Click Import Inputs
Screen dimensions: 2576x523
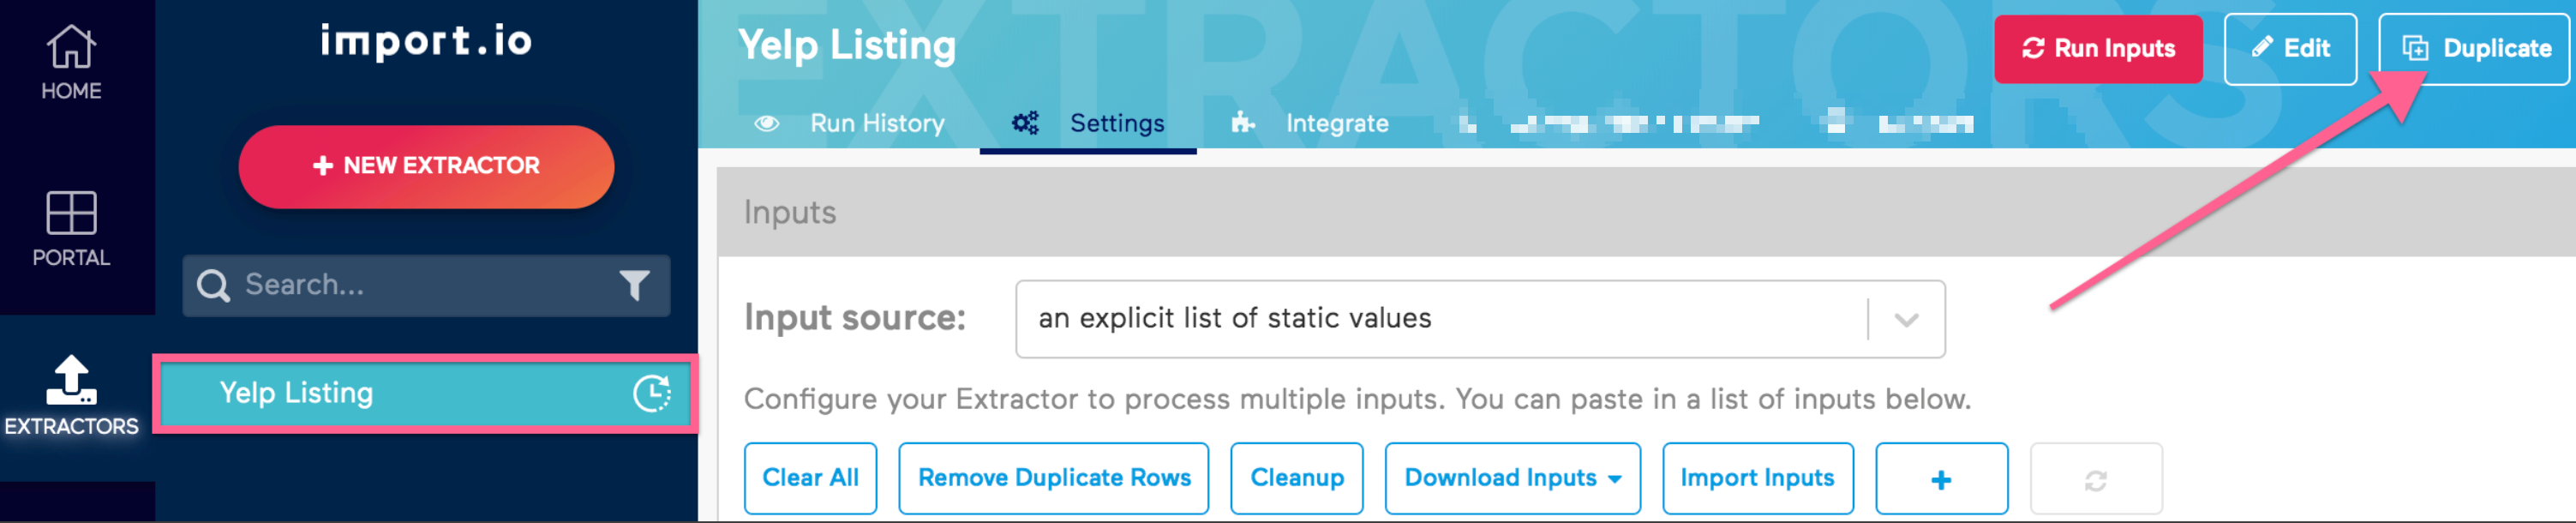pos(1758,478)
